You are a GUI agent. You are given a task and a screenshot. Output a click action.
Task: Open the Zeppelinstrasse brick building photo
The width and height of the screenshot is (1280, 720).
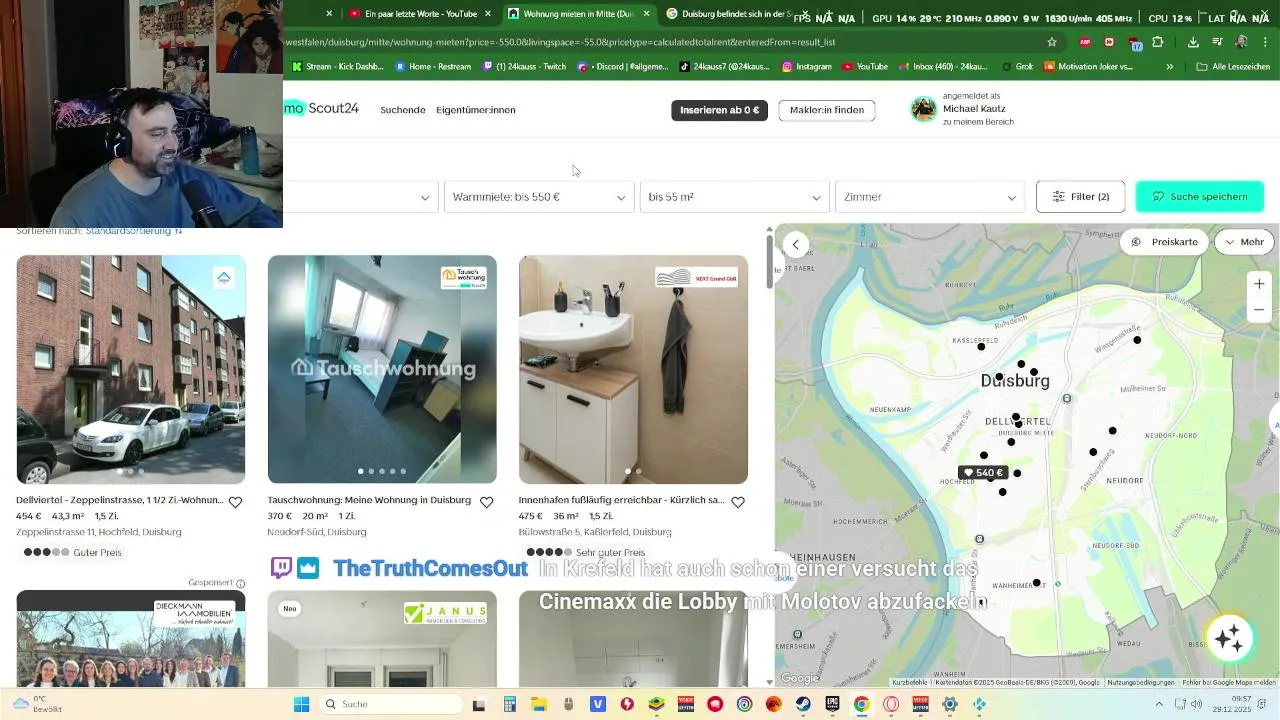131,369
